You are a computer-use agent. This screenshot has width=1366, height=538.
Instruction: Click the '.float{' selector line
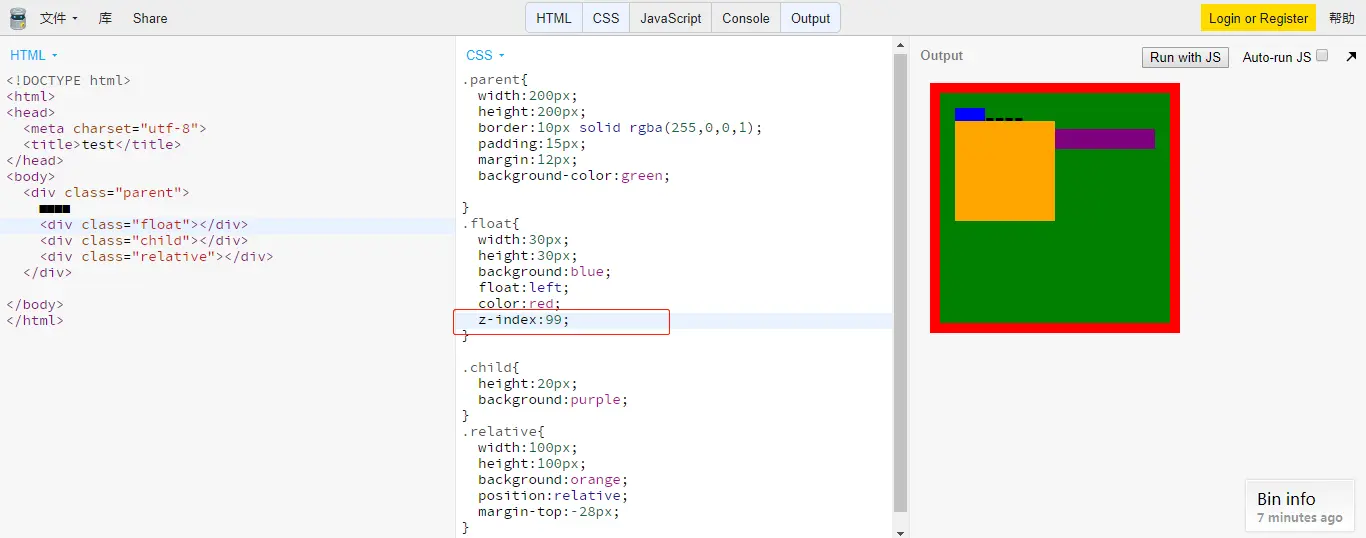pyautogui.click(x=491, y=224)
